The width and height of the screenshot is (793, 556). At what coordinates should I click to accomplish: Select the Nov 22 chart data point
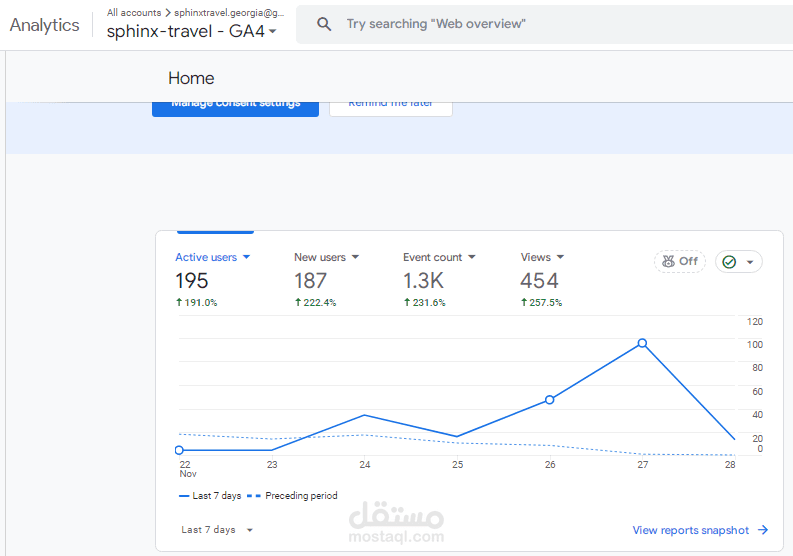[x=179, y=450]
